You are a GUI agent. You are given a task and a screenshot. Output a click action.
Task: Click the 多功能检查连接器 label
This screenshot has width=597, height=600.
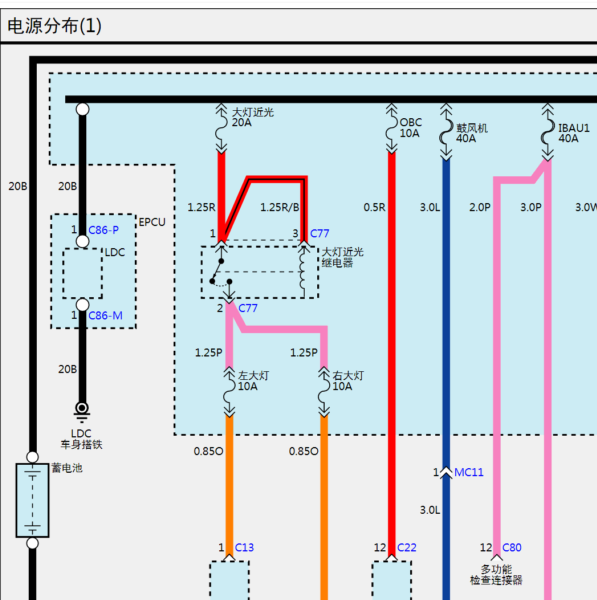click(x=496, y=574)
